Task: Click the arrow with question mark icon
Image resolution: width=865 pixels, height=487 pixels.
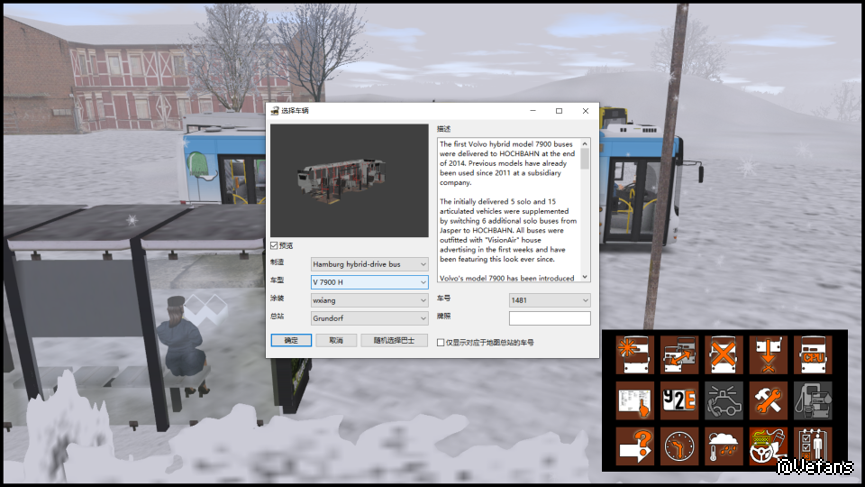Action: click(x=634, y=445)
